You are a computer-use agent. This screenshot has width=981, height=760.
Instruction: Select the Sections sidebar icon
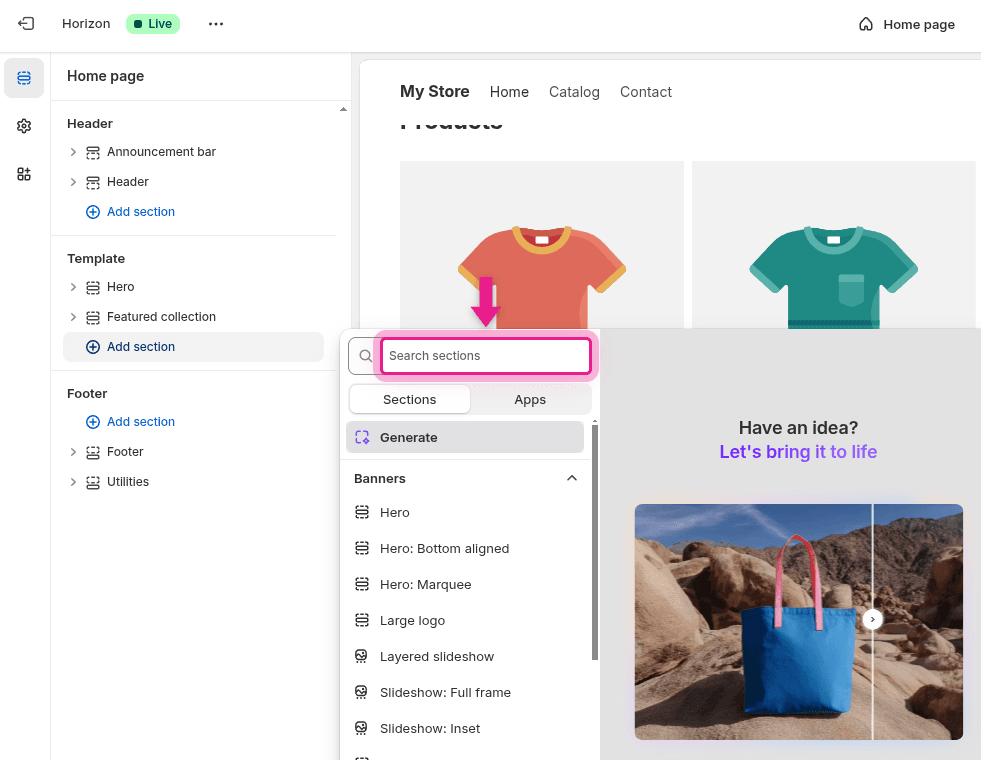pos(24,78)
